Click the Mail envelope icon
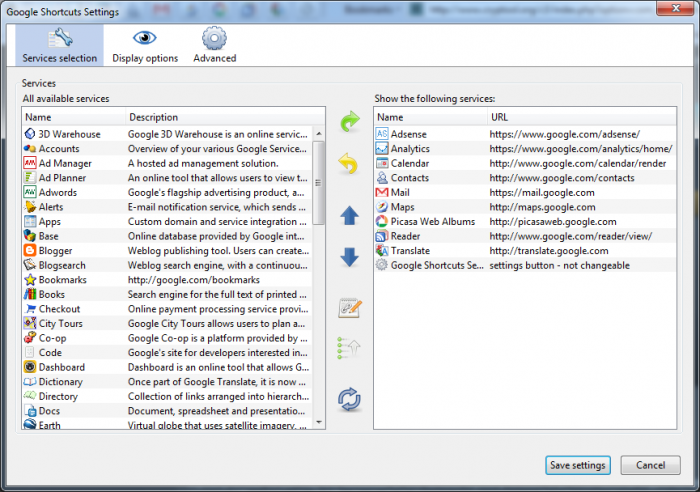The width and height of the screenshot is (700, 492). pyautogui.click(x=382, y=192)
